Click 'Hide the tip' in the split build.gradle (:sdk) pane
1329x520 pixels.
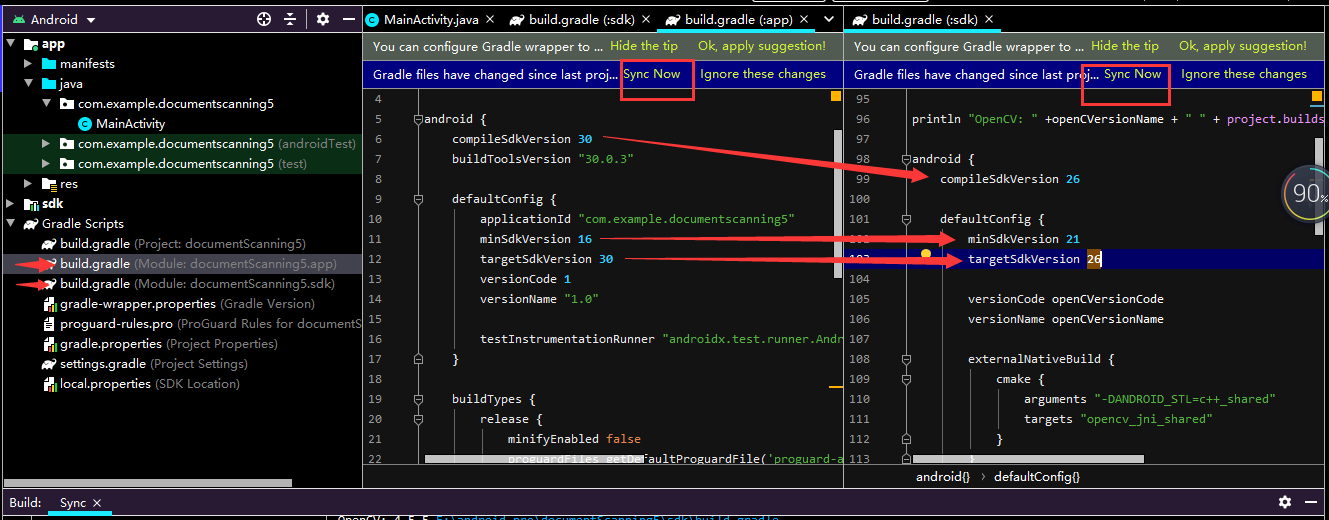pyautogui.click(x=1125, y=46)
